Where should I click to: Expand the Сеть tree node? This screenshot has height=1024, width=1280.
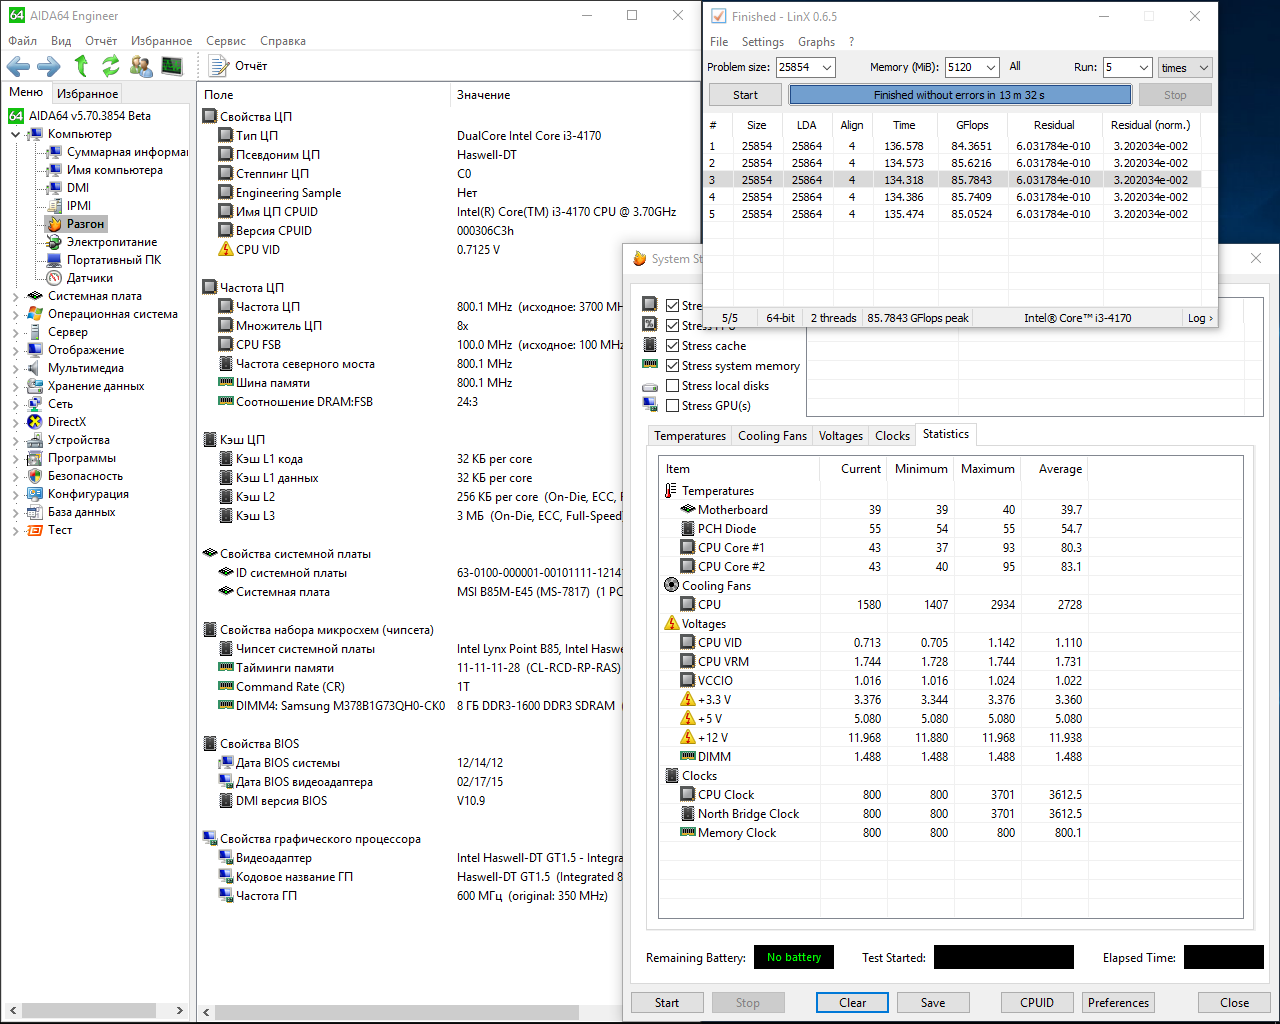click(x=15, y=404)
